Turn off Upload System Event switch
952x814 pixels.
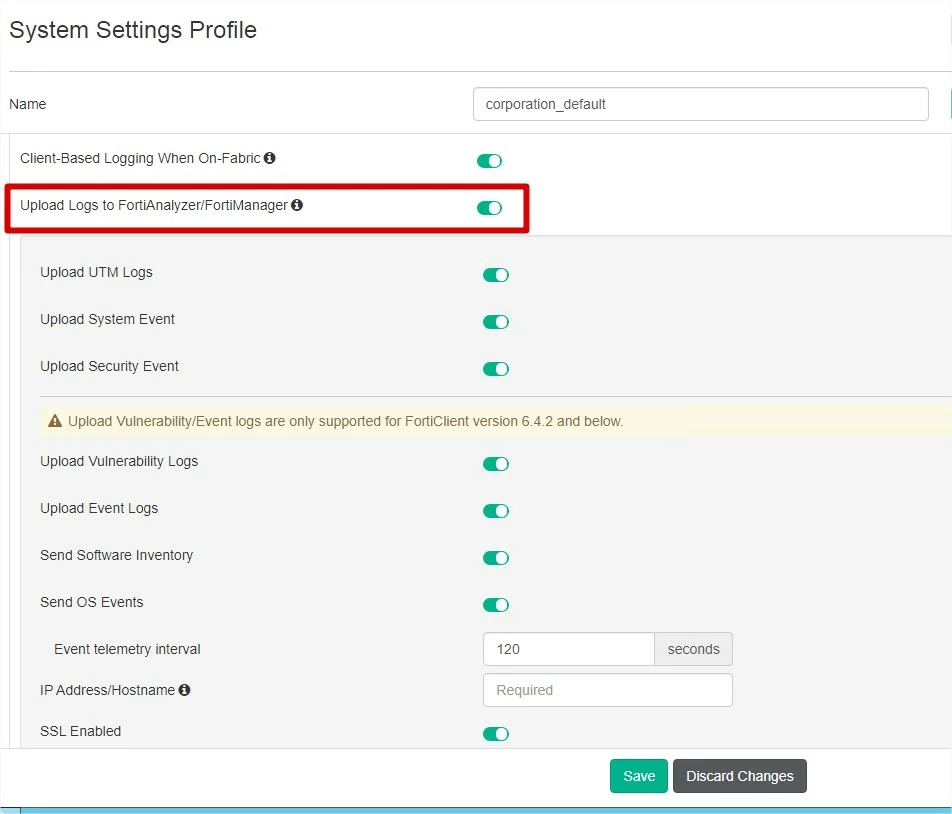(496, 322)
